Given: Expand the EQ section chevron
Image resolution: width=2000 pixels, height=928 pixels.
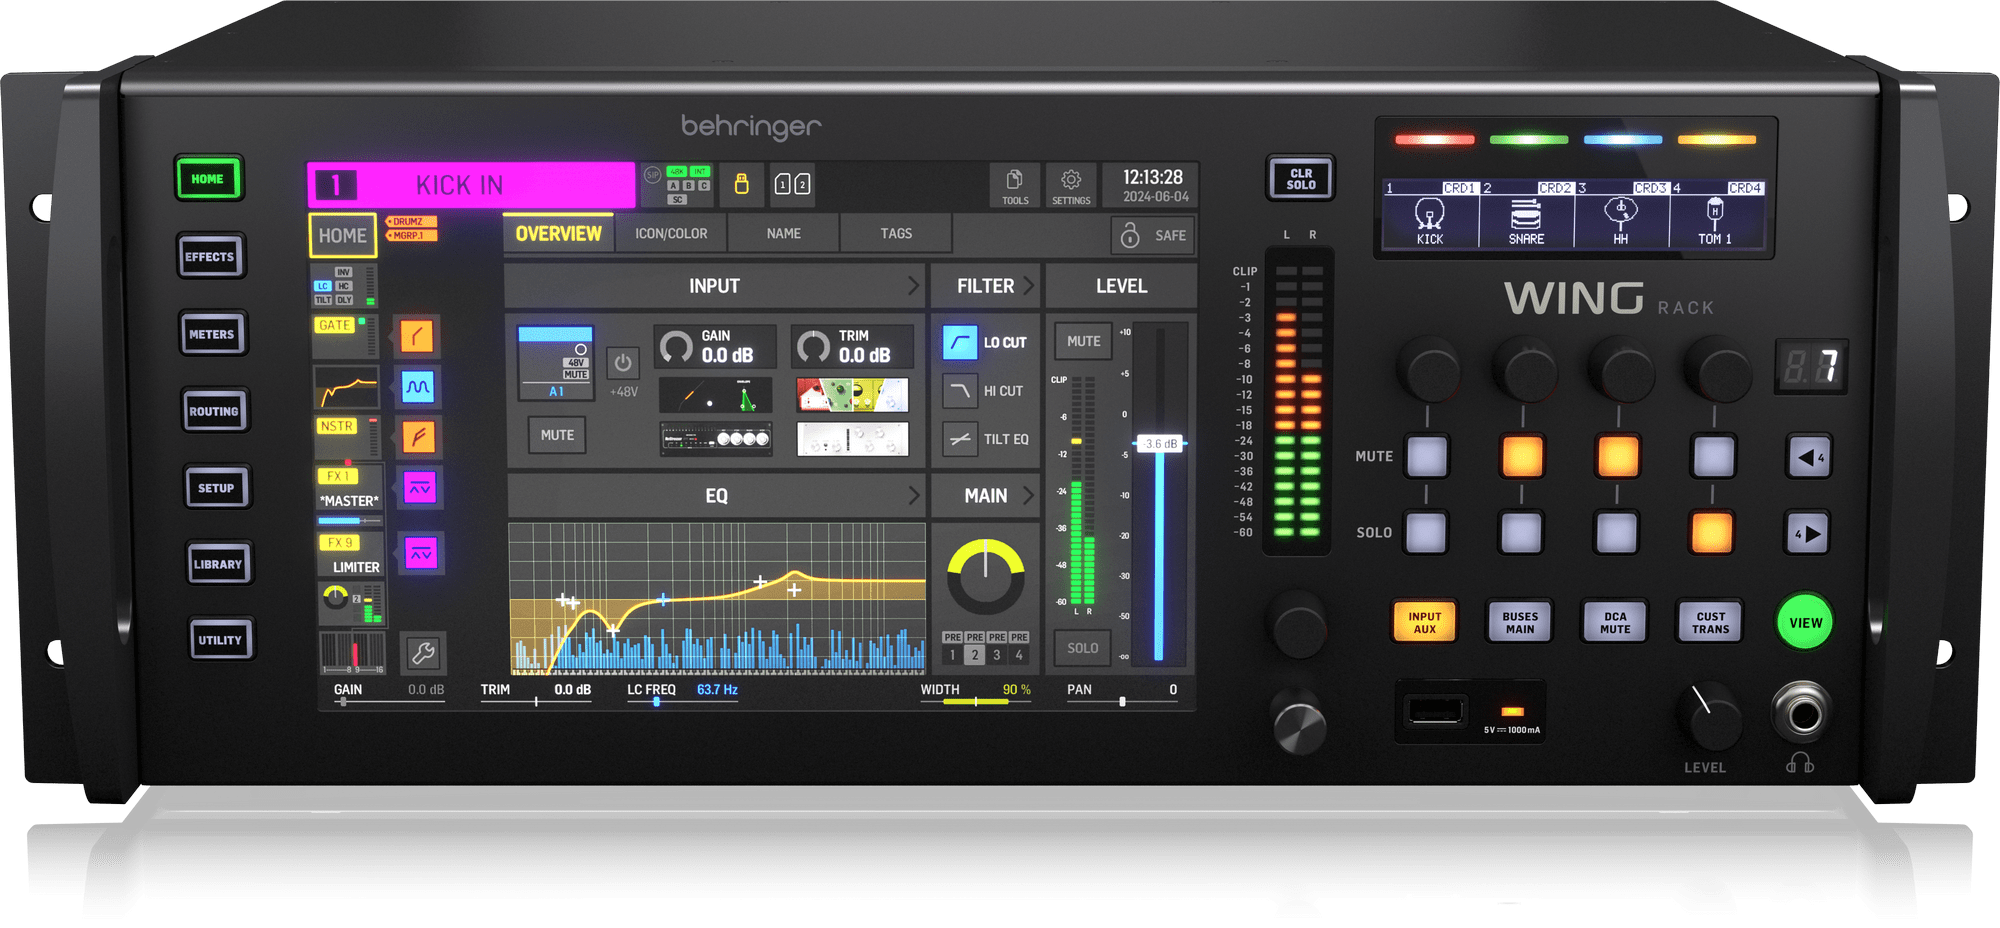Looking at the screenshot, I should 912,496.
